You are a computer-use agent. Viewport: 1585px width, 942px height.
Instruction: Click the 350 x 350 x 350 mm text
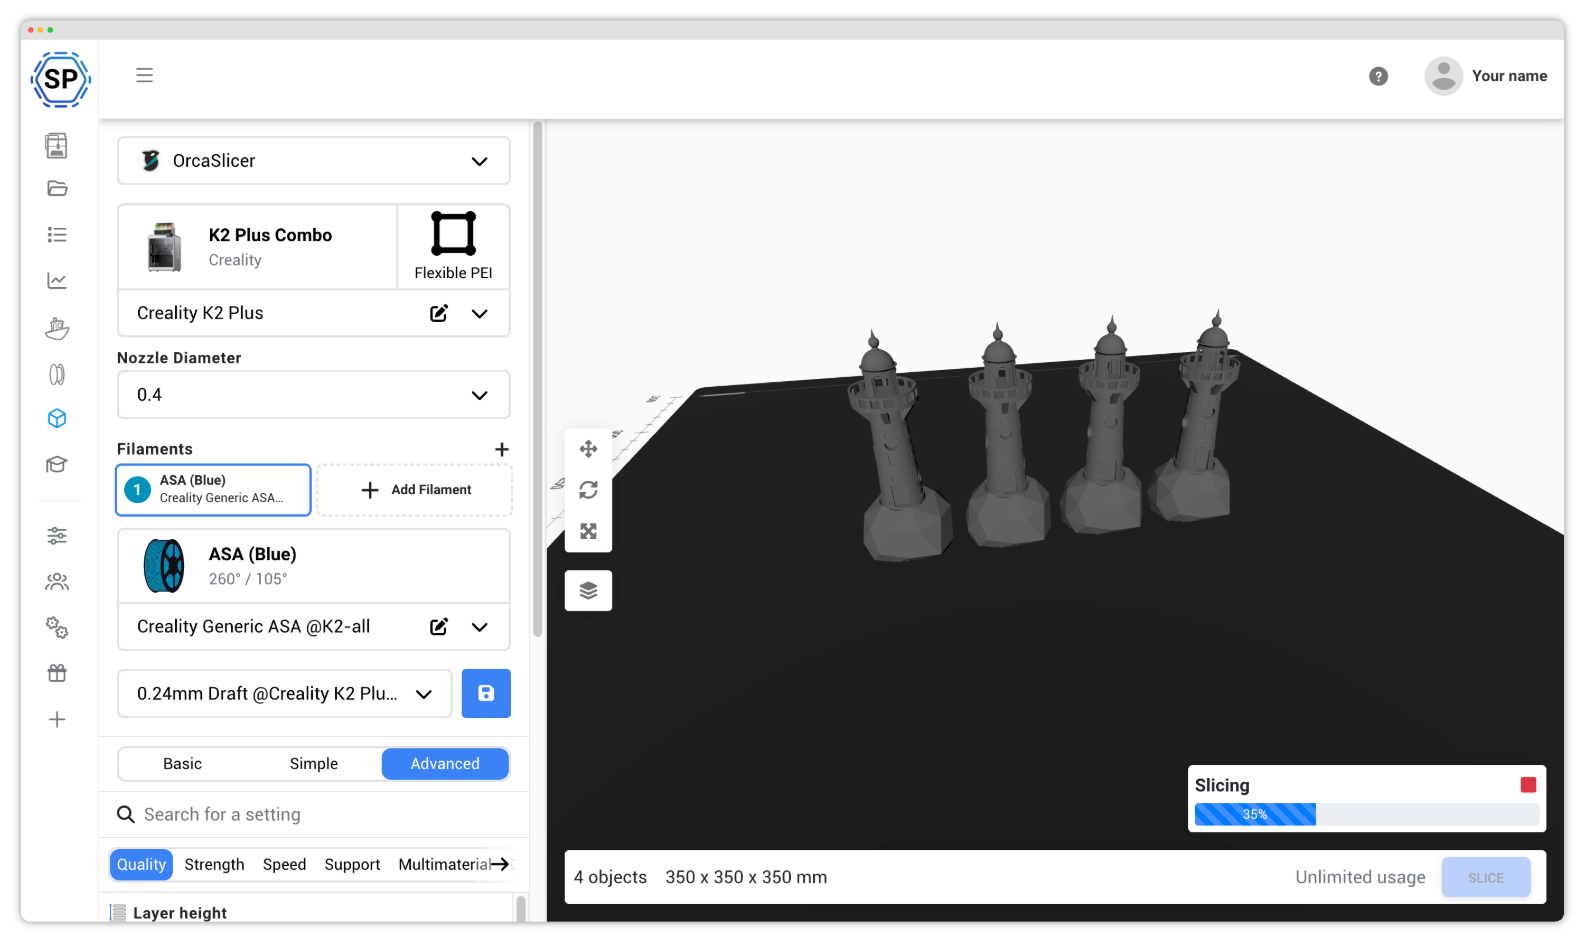click(x=746, y=877)
